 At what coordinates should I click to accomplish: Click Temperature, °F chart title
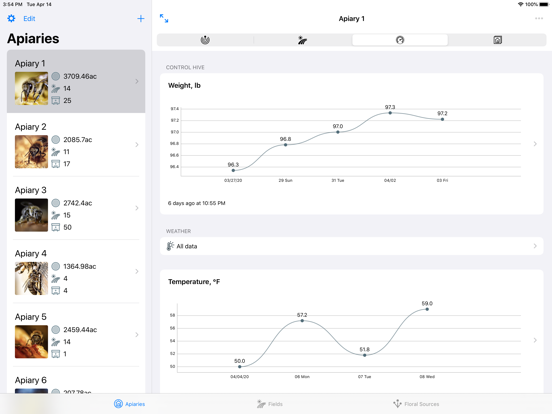tap(194, 282)
